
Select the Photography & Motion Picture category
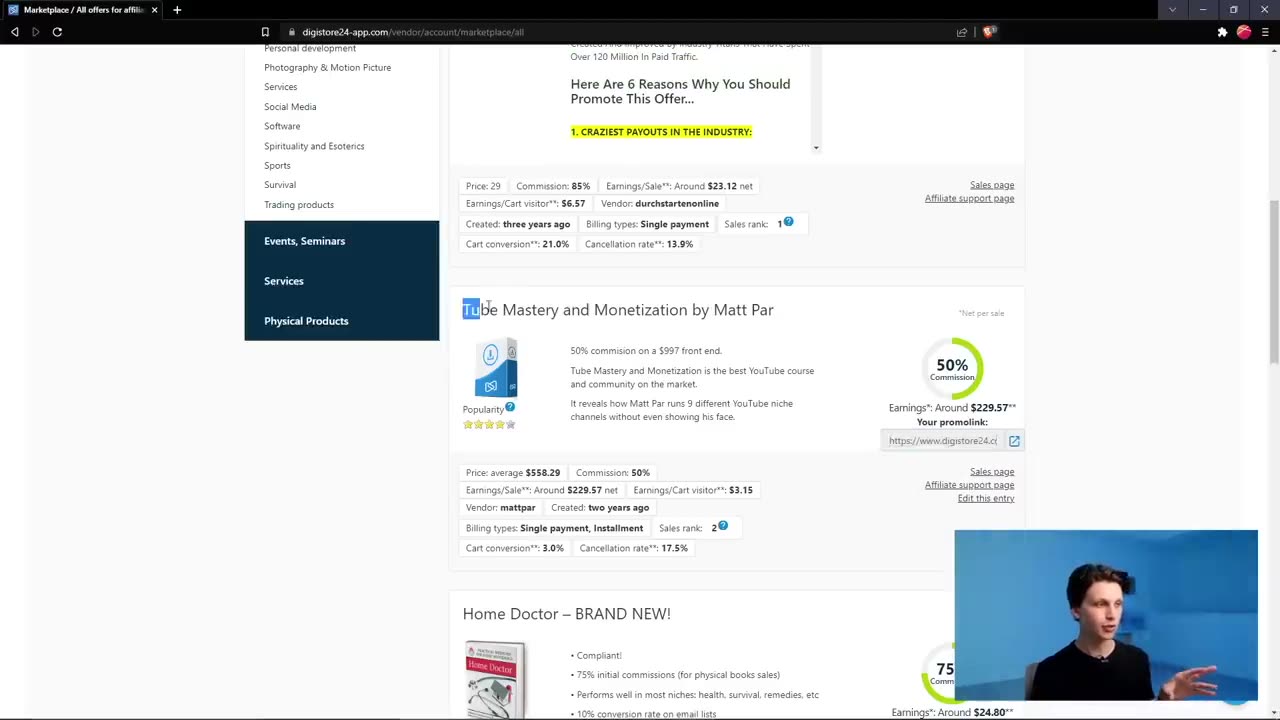click(327, 67)
